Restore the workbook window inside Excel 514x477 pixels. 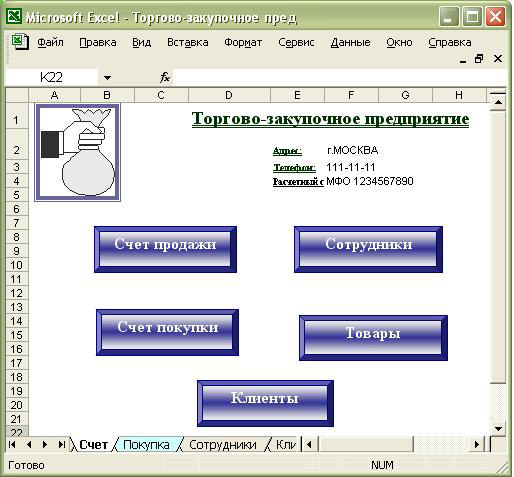tap(479, 59)
